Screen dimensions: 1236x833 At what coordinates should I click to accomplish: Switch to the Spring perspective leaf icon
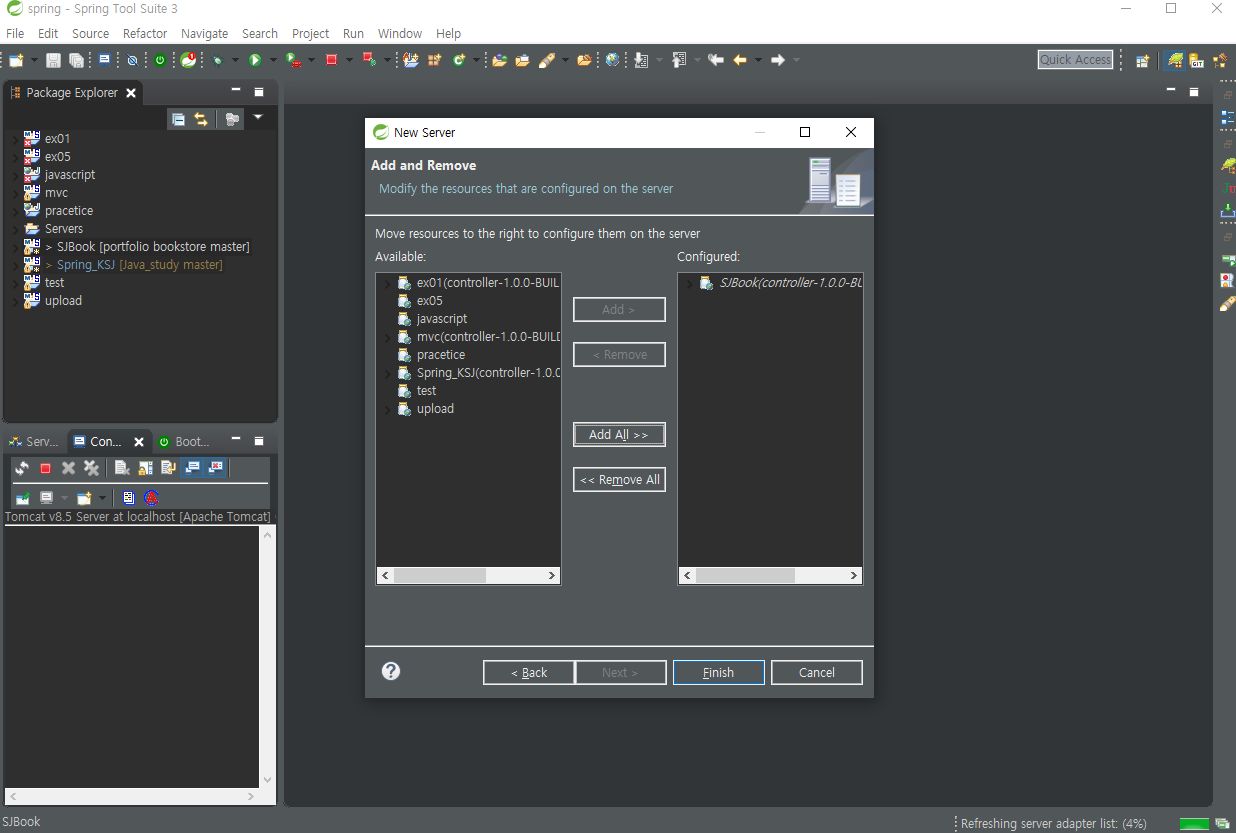[x=1176, y=60]
